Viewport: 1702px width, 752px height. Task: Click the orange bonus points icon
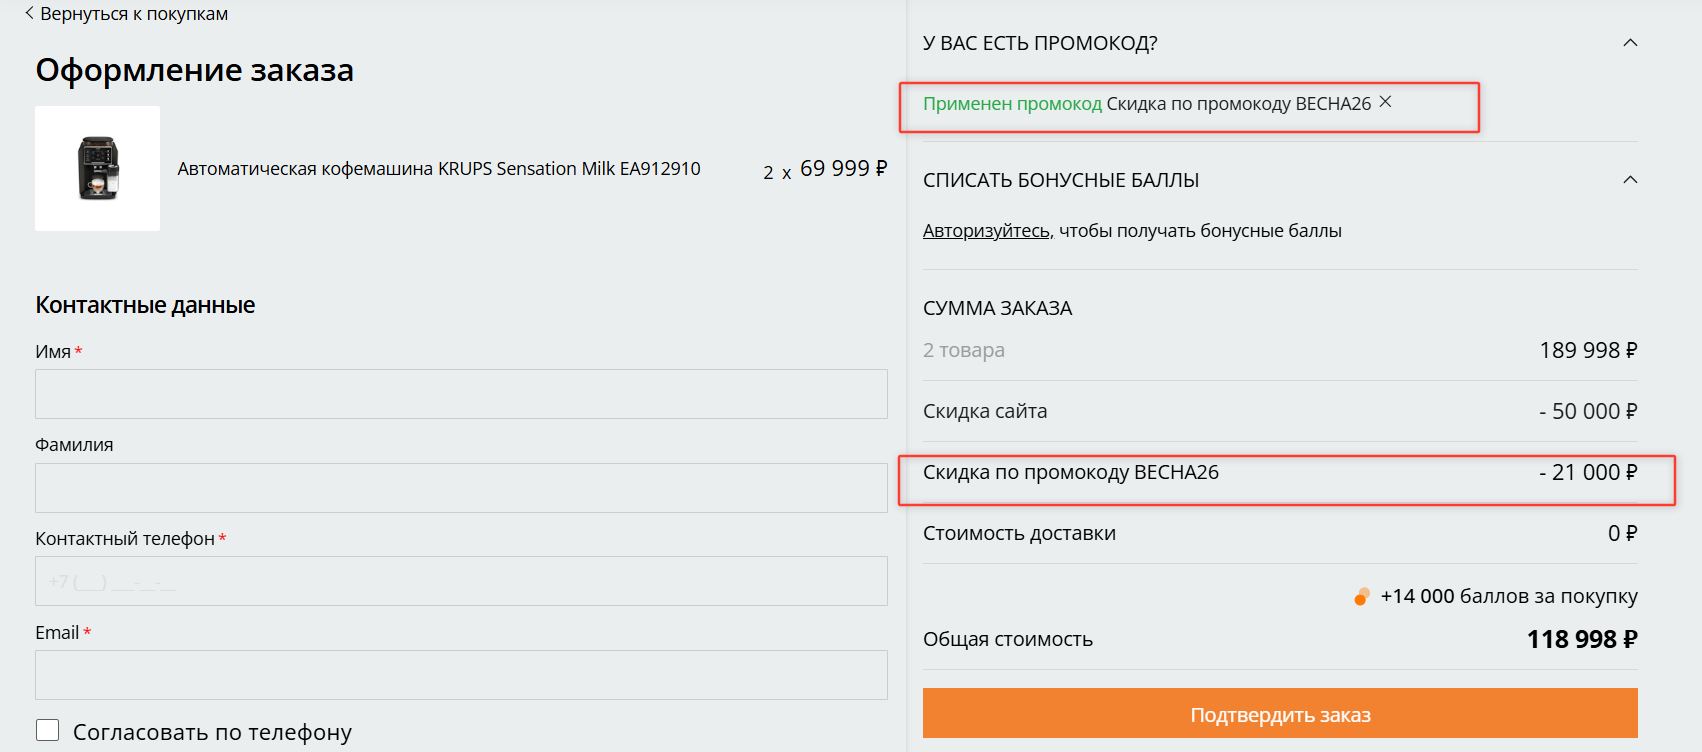[x=1361, y=597]
